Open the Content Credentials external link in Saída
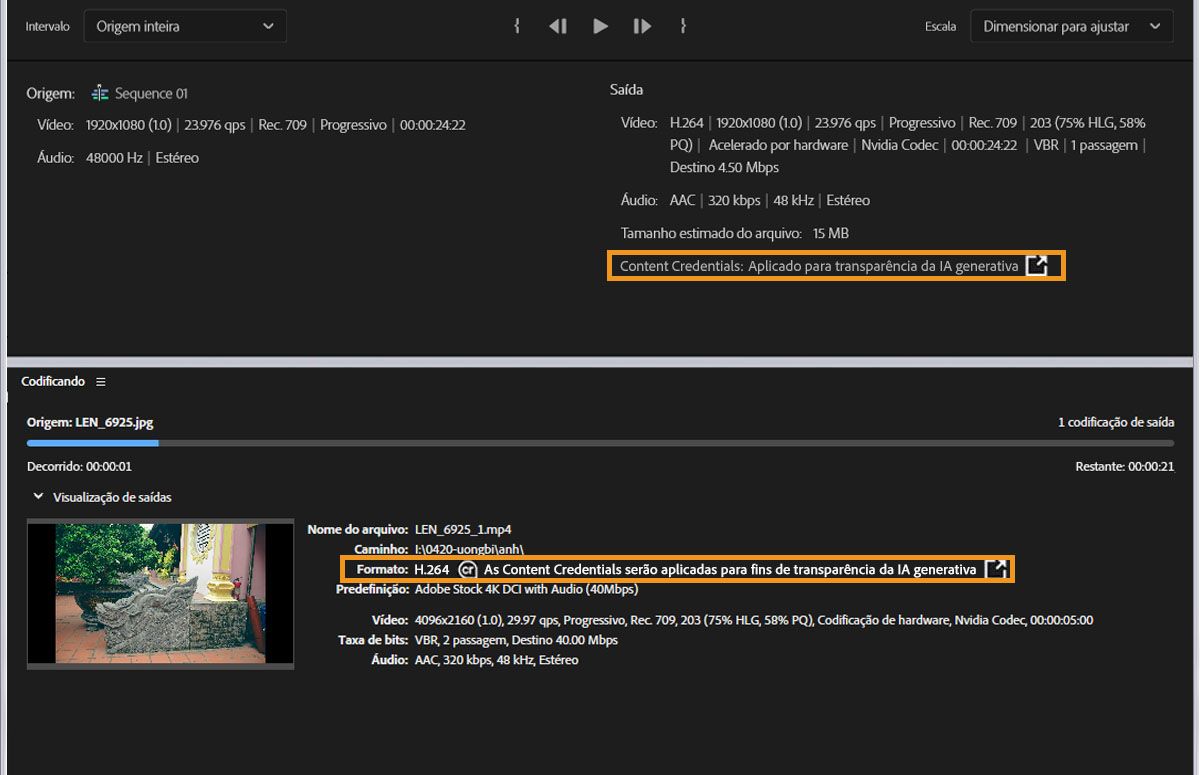The image size is (1200, 775). tap(1037, 266)
